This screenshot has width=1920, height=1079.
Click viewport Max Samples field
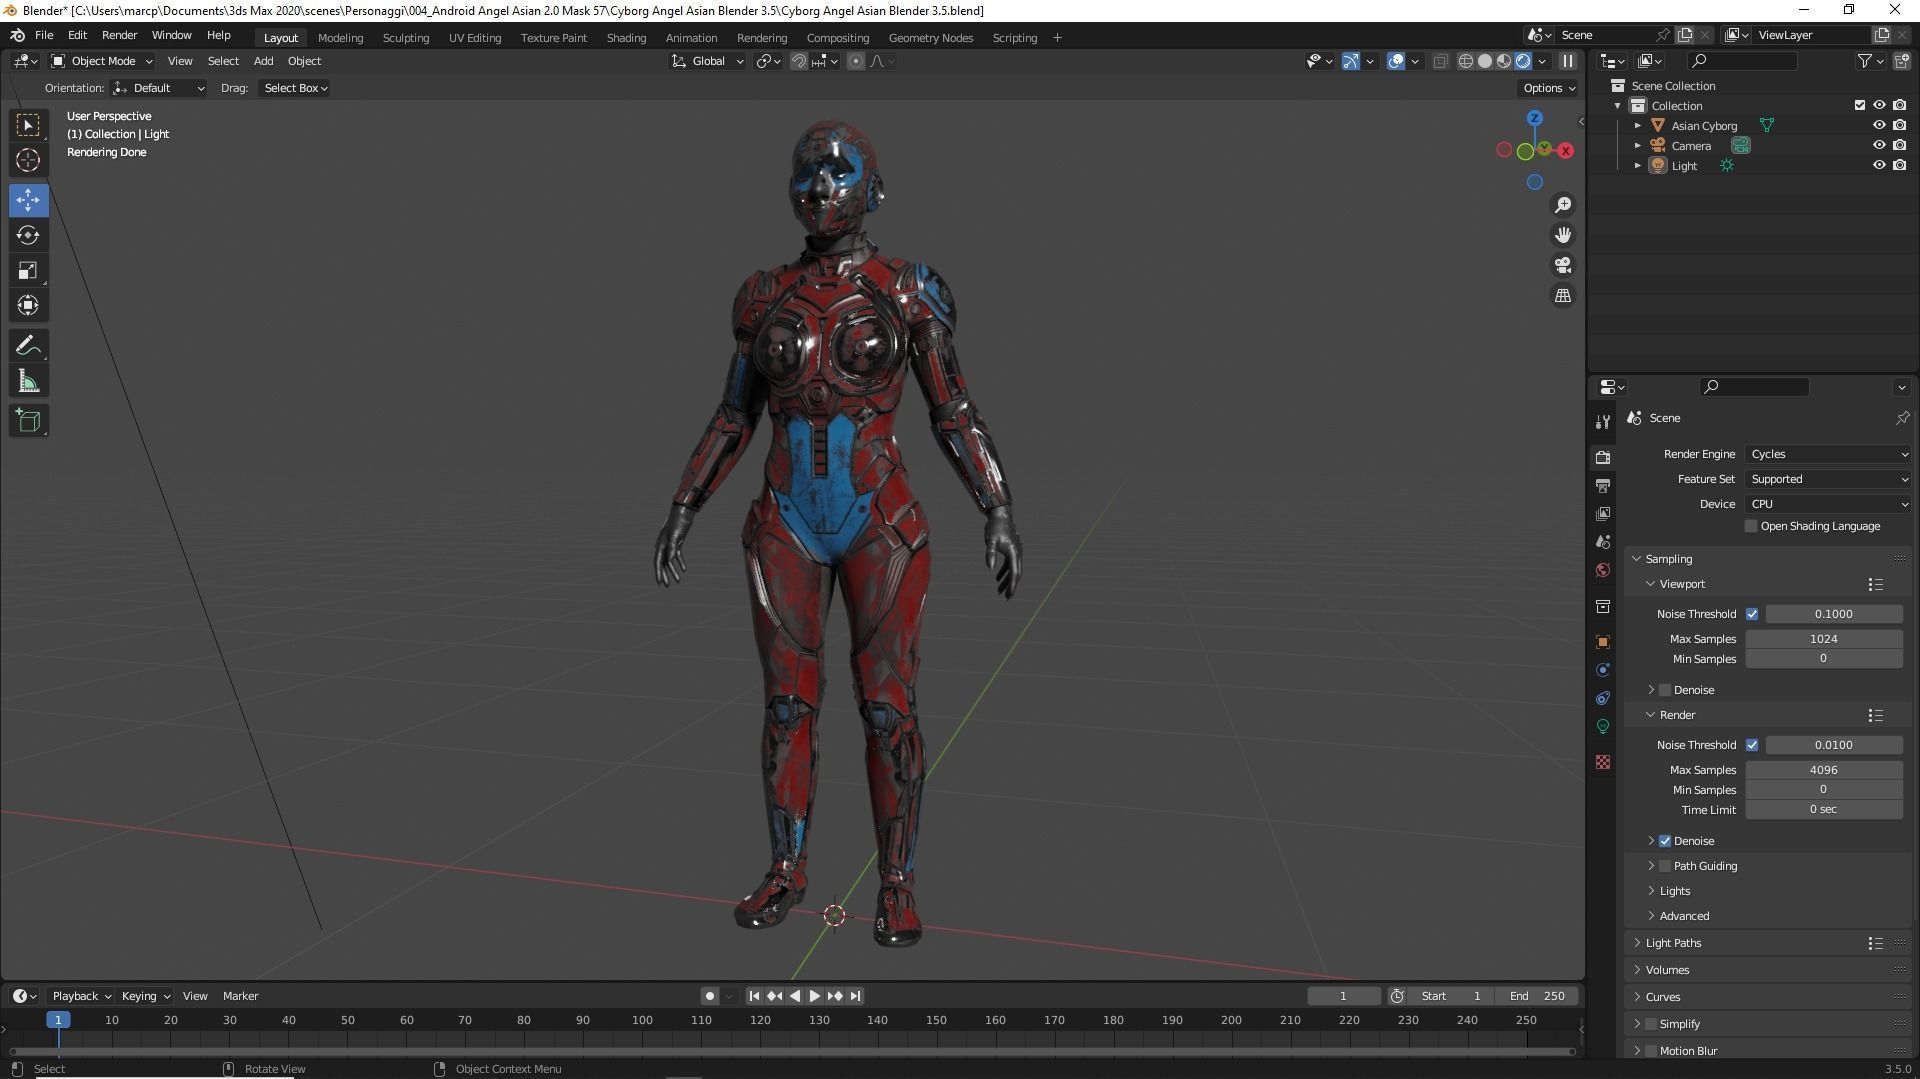(1824, 639)
